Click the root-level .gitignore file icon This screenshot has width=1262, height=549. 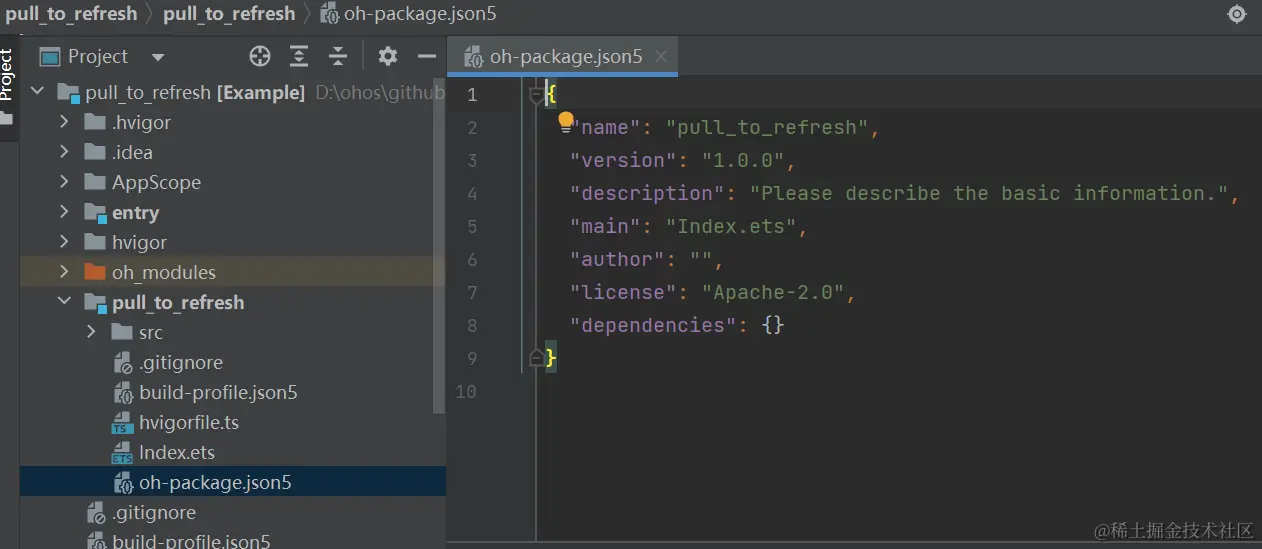coord(96,513)
